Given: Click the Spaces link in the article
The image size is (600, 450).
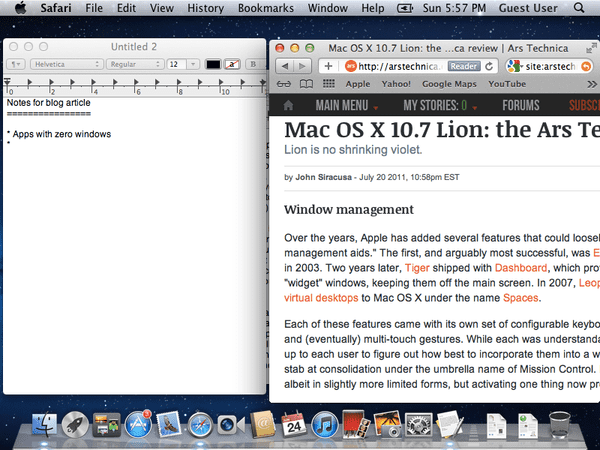Looking at the screenshot, I should pos(520,298).
